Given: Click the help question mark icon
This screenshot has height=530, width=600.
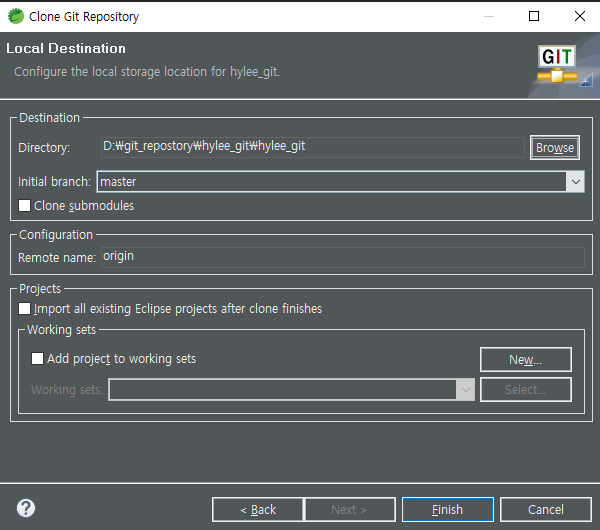Looking at the screenshot, I should pos(26,508).
